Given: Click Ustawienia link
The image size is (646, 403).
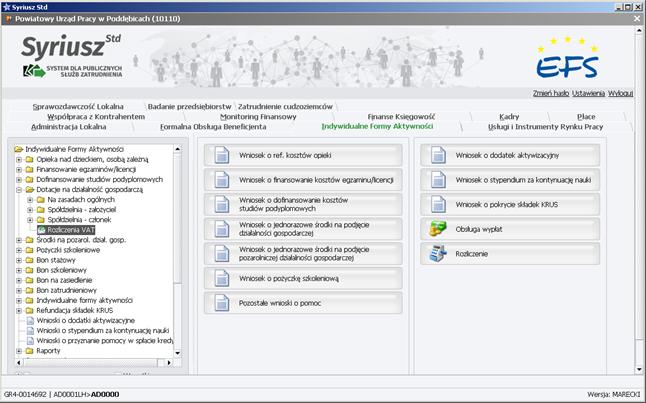Looking at the screenshot, I should pos(588,94).
